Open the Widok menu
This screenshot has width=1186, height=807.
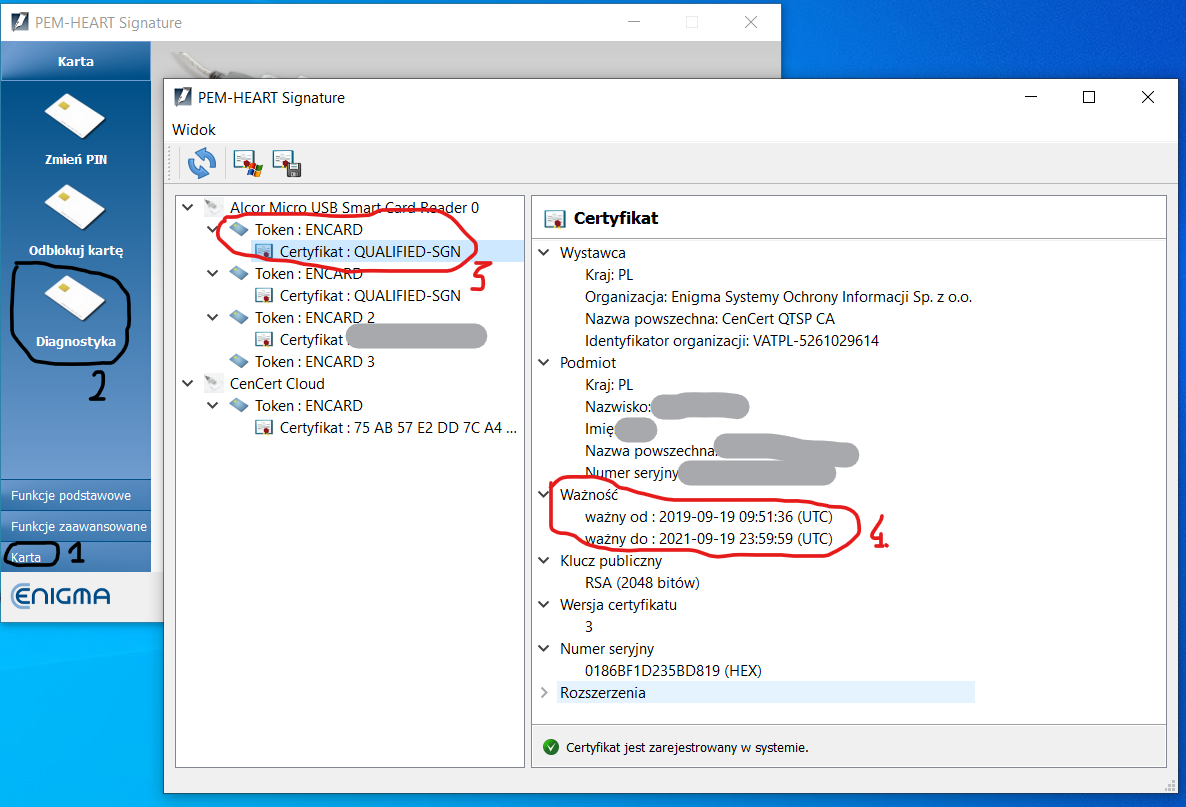[194, 129]
